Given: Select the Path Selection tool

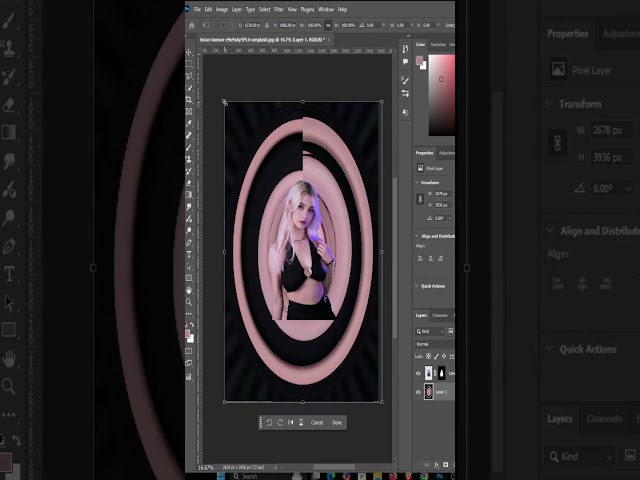Looking at the screenshot, I should tap(189, 267).
